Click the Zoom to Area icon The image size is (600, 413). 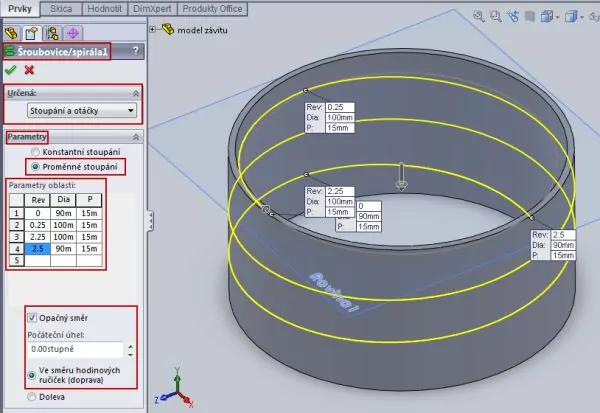tap(496, 17)
